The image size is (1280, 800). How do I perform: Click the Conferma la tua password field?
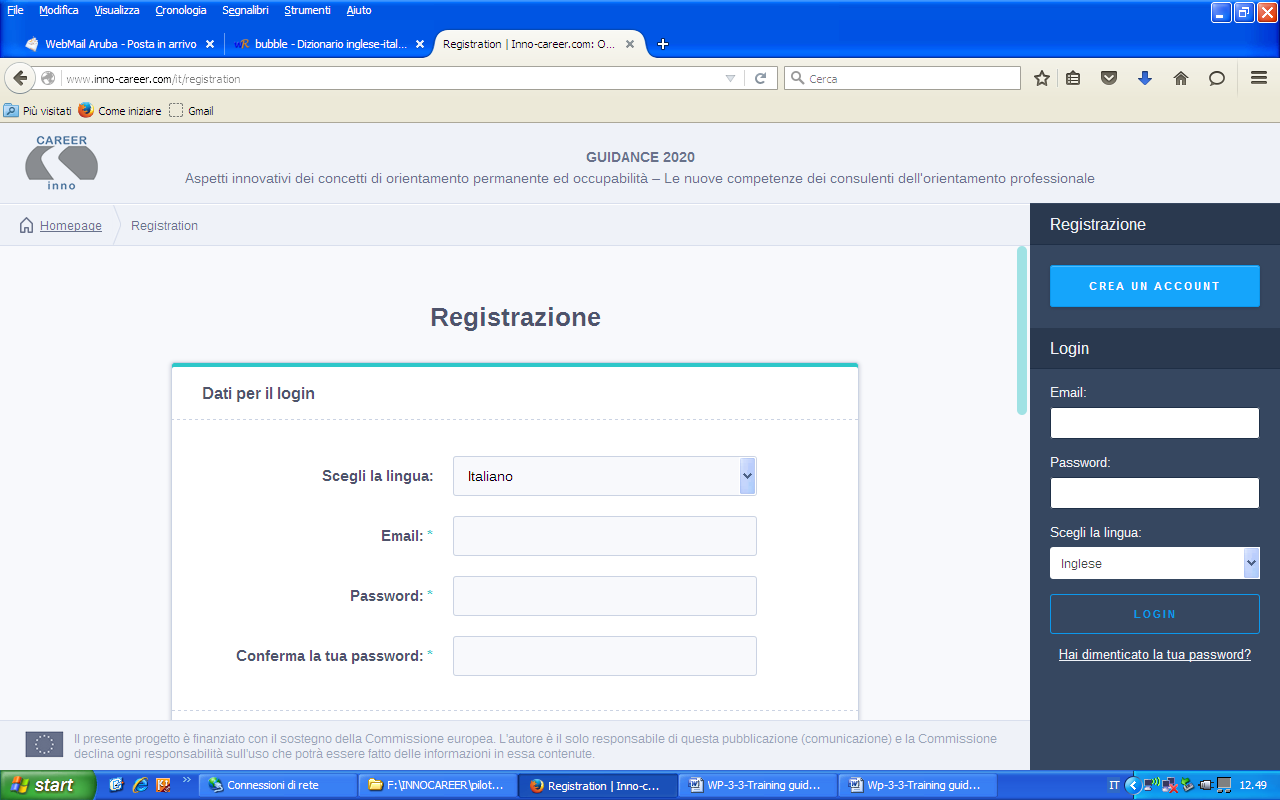point(605,656)
